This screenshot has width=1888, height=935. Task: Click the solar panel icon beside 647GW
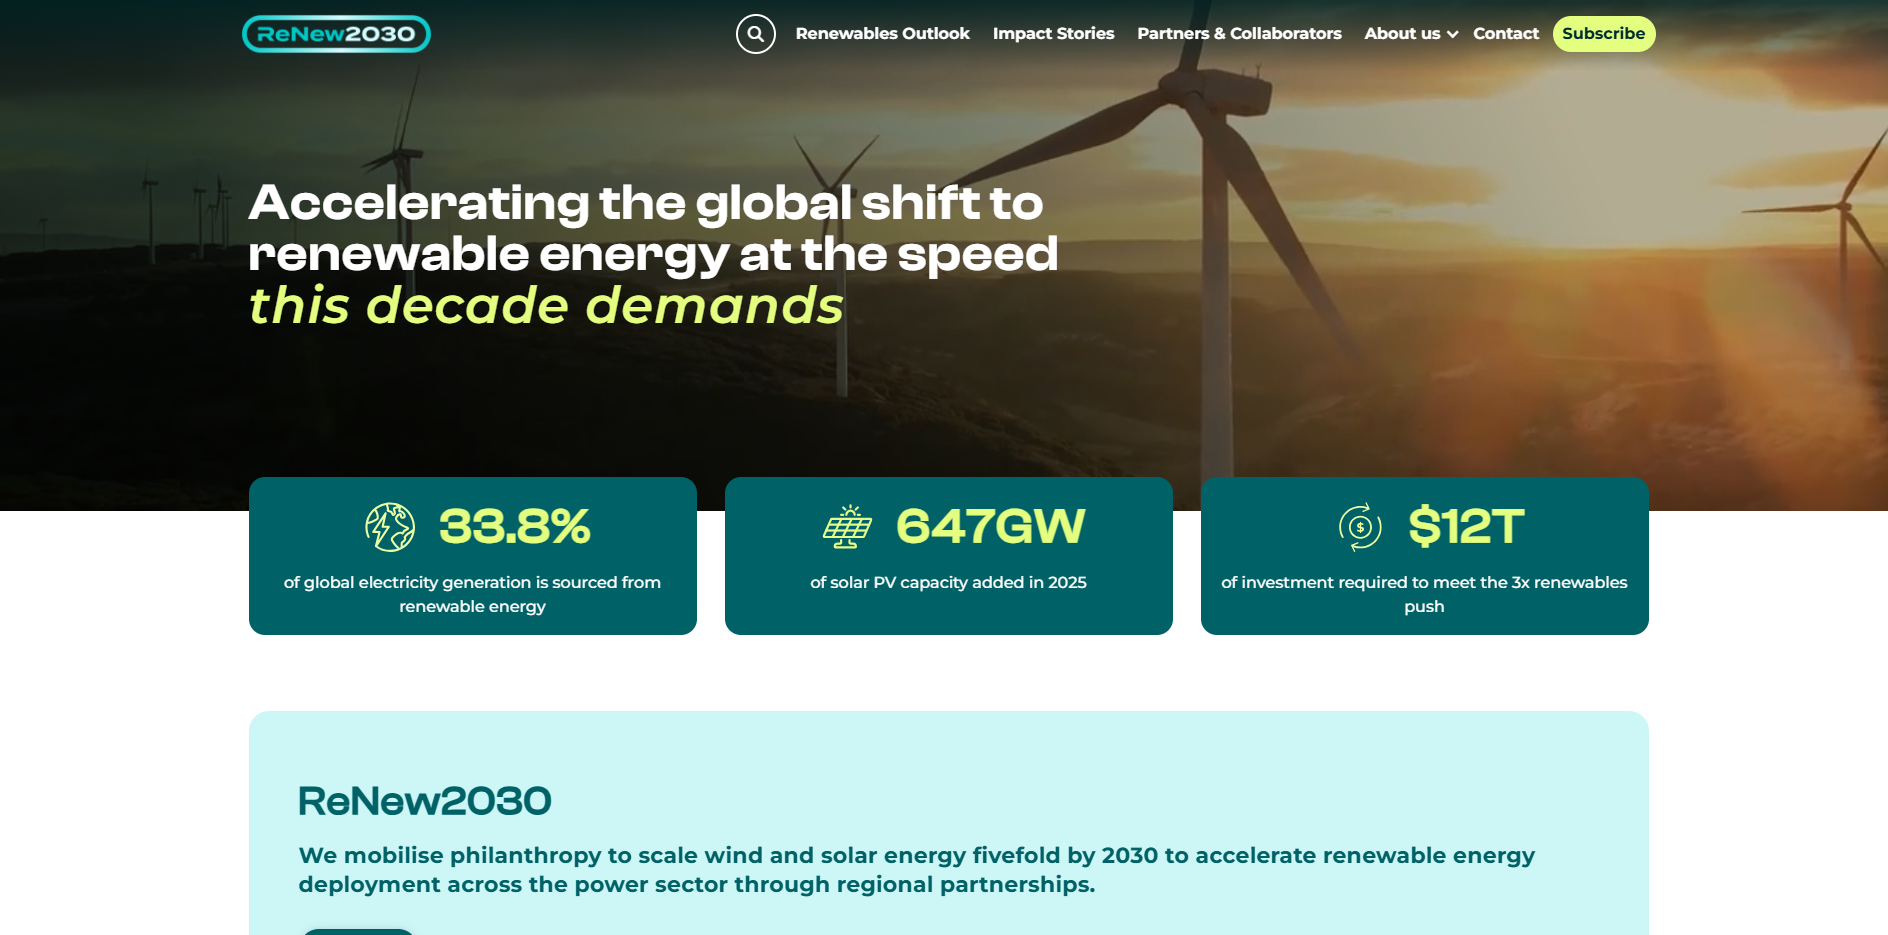click(x=847, y=527)
